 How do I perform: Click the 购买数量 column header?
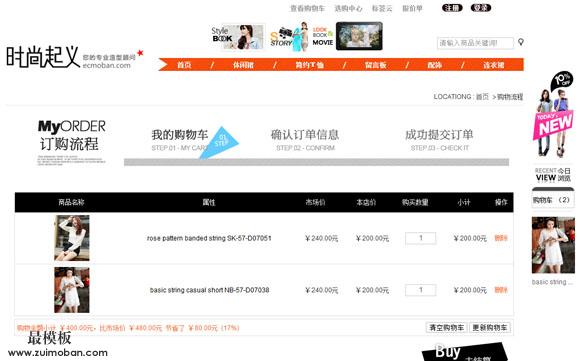(415, 202)
